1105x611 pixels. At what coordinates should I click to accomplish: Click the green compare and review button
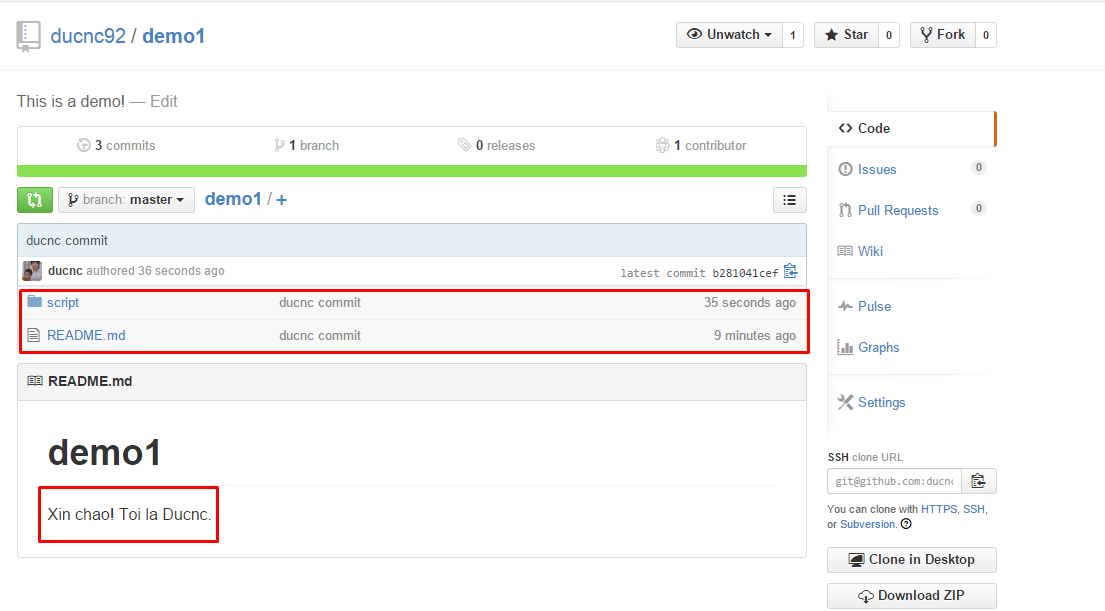[35, 200]
